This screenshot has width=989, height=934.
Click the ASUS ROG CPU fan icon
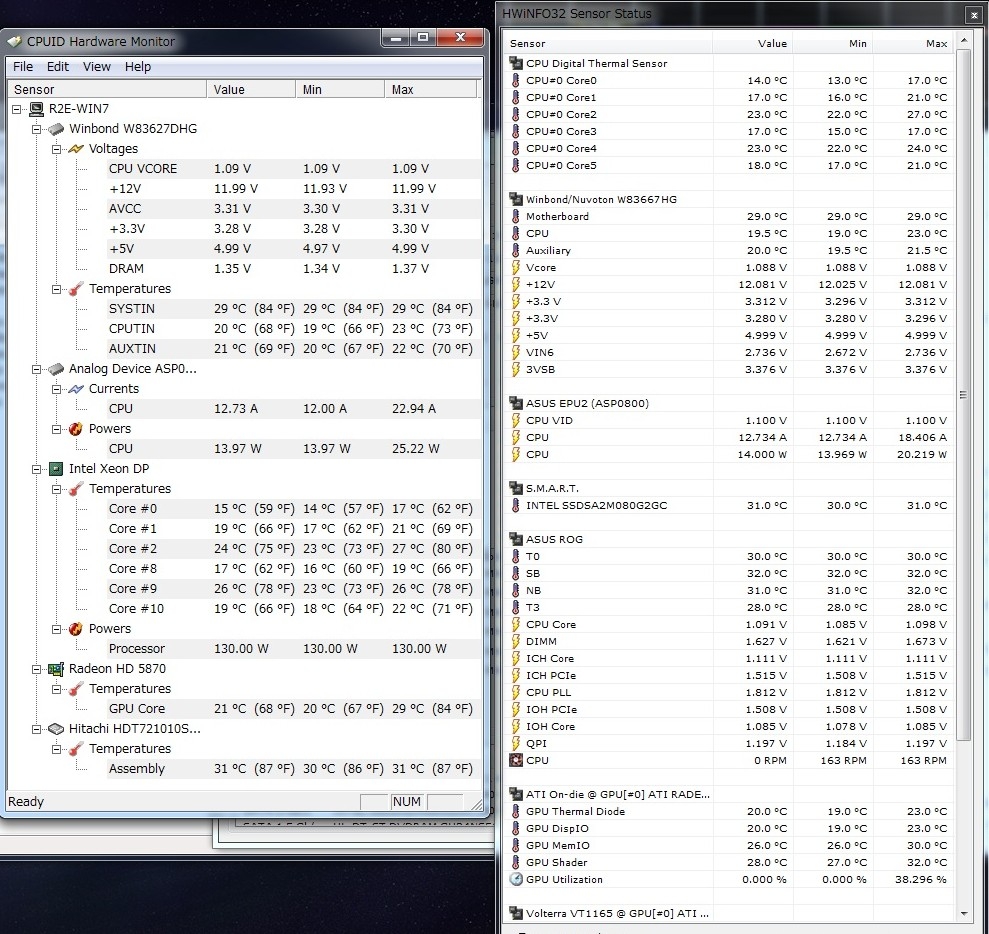516,761
